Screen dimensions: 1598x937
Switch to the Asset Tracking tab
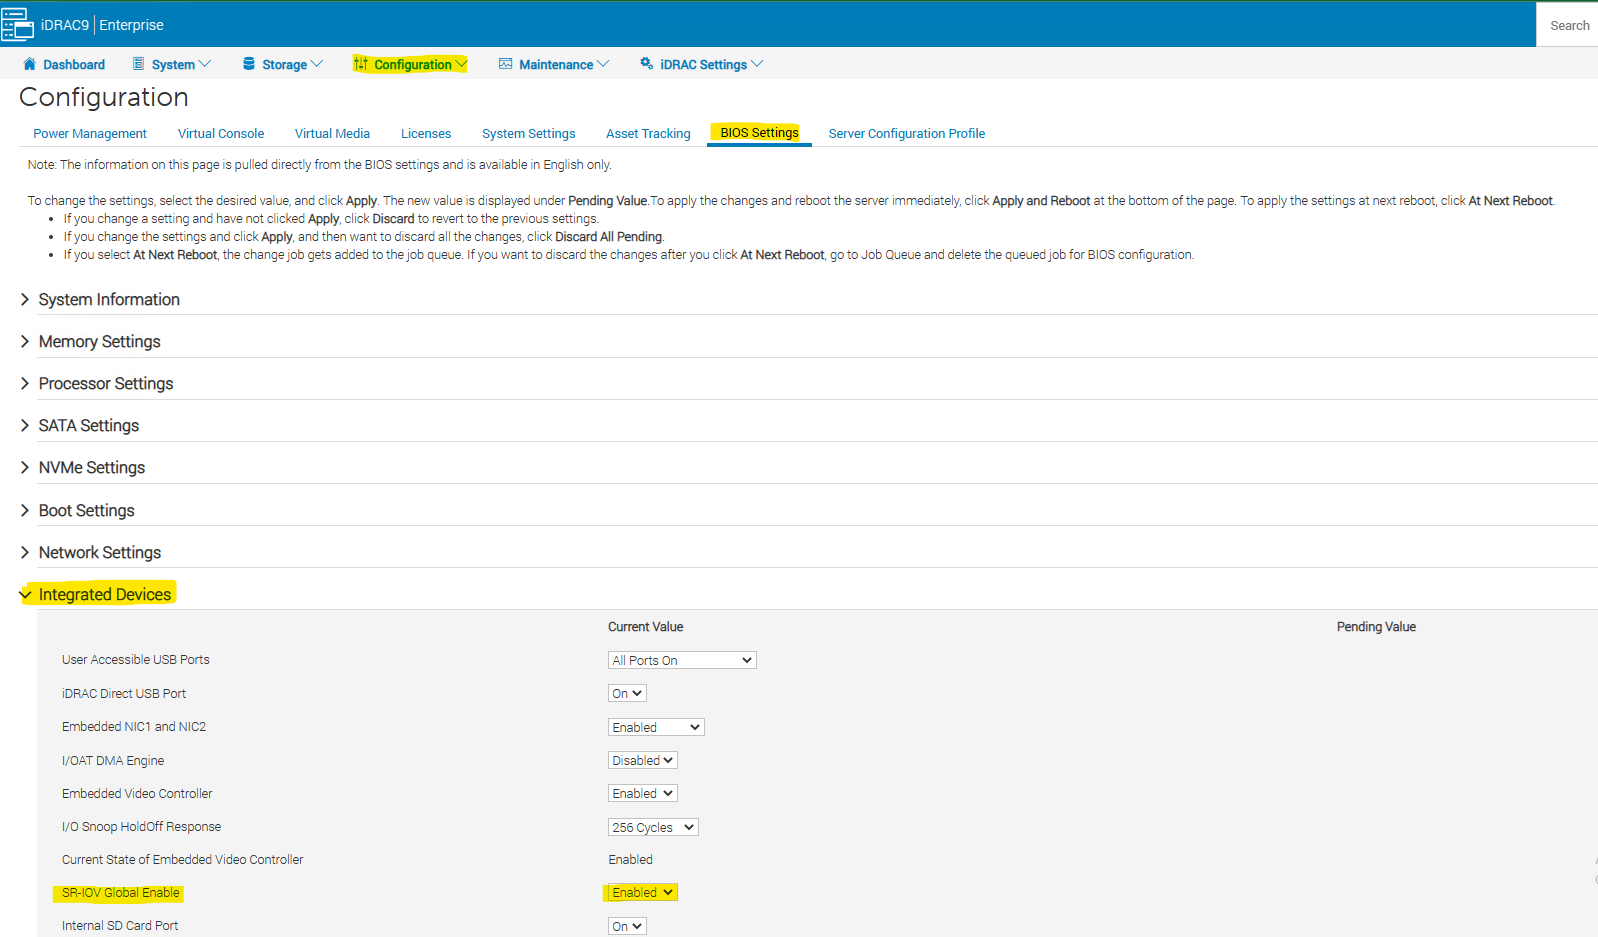(648, 133)
